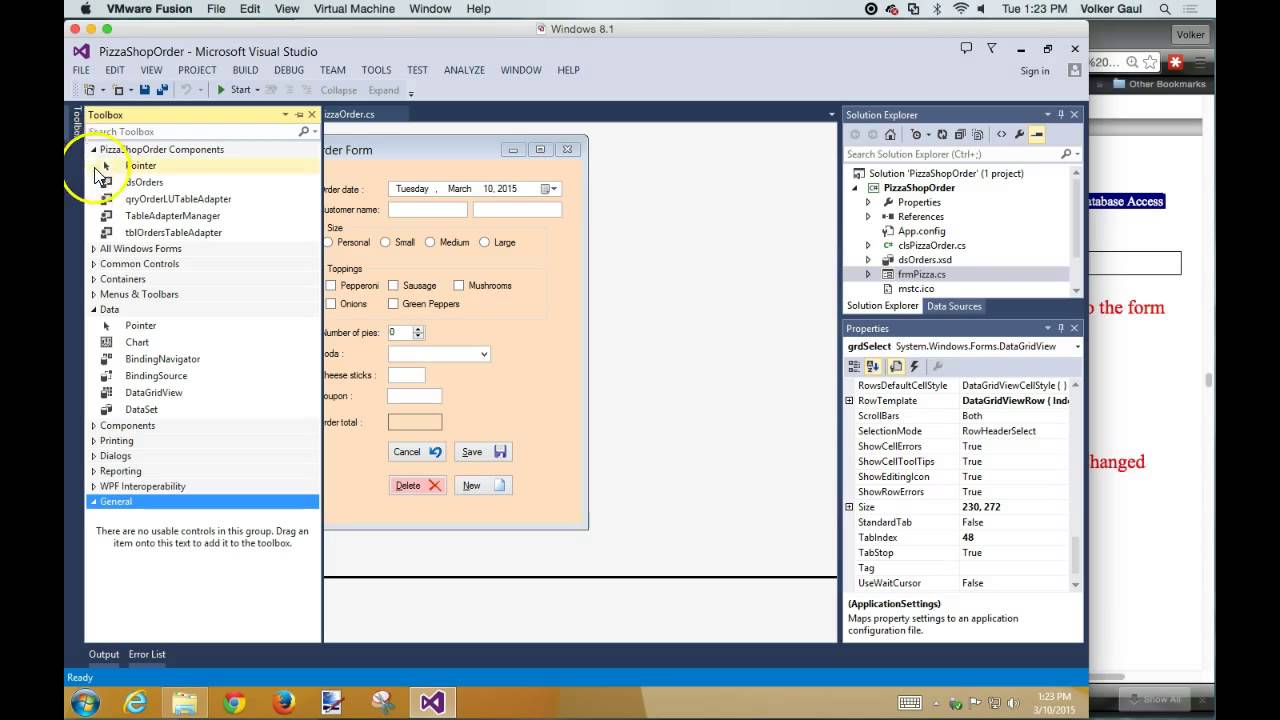
Task: Switch to the Data Sources tab
Action: click(954, 306)
